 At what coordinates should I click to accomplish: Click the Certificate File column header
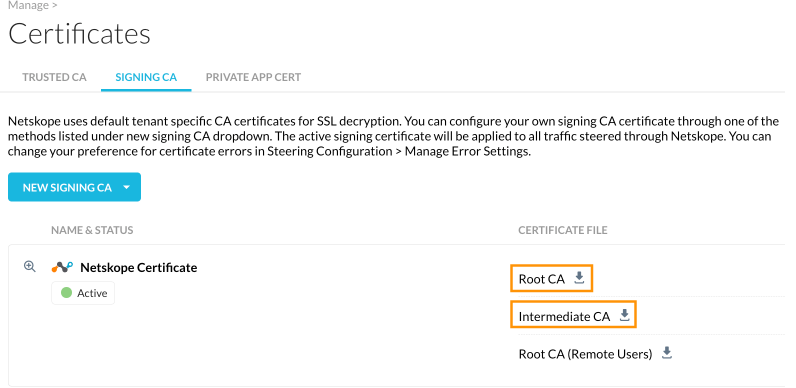pyautogui.click(x=563, y=230)
